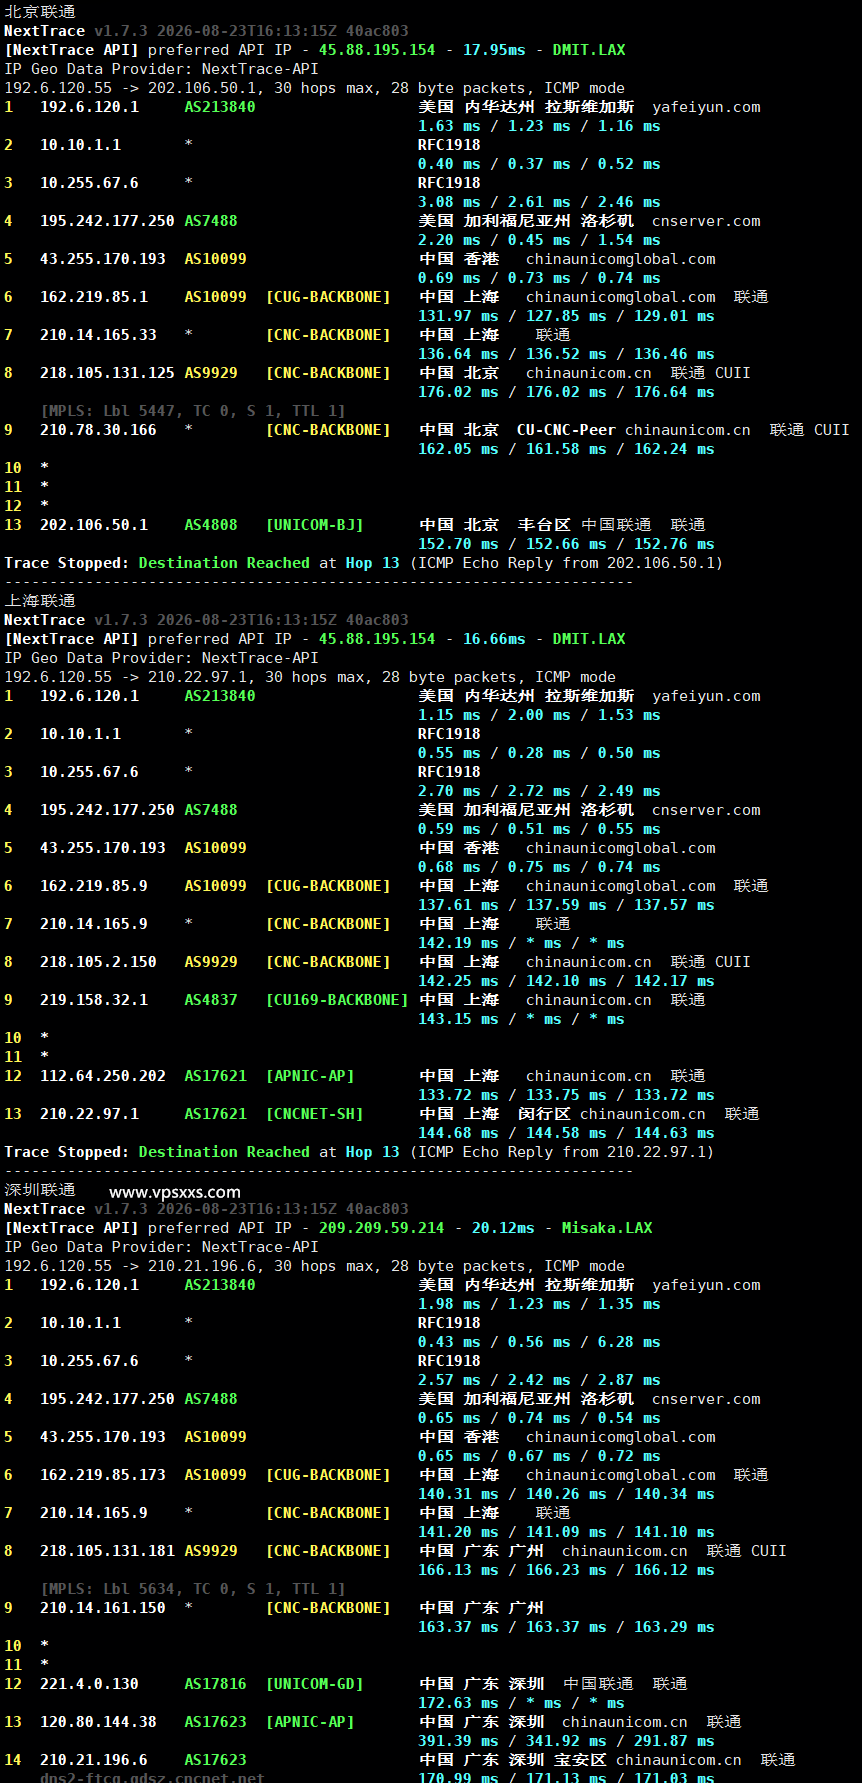Click the 209.209.59.214 preferred API IP
Screen dimensions: 862x1783
click(381, 1228)
